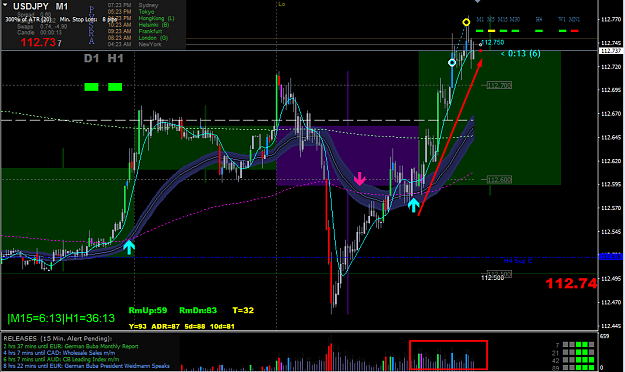Screen dimensions: 625x372
Task: Open the CAD Wholesale Sales m/m release
Action: tap(59, 353)
